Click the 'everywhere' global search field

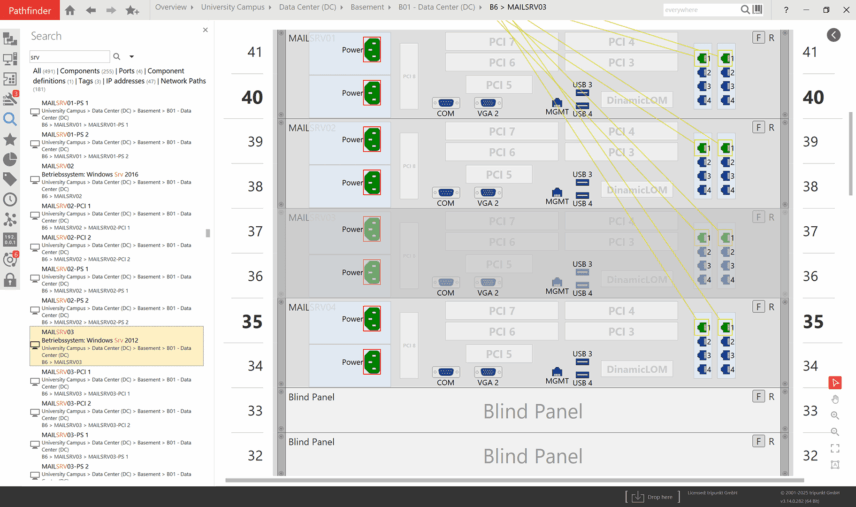695,10
